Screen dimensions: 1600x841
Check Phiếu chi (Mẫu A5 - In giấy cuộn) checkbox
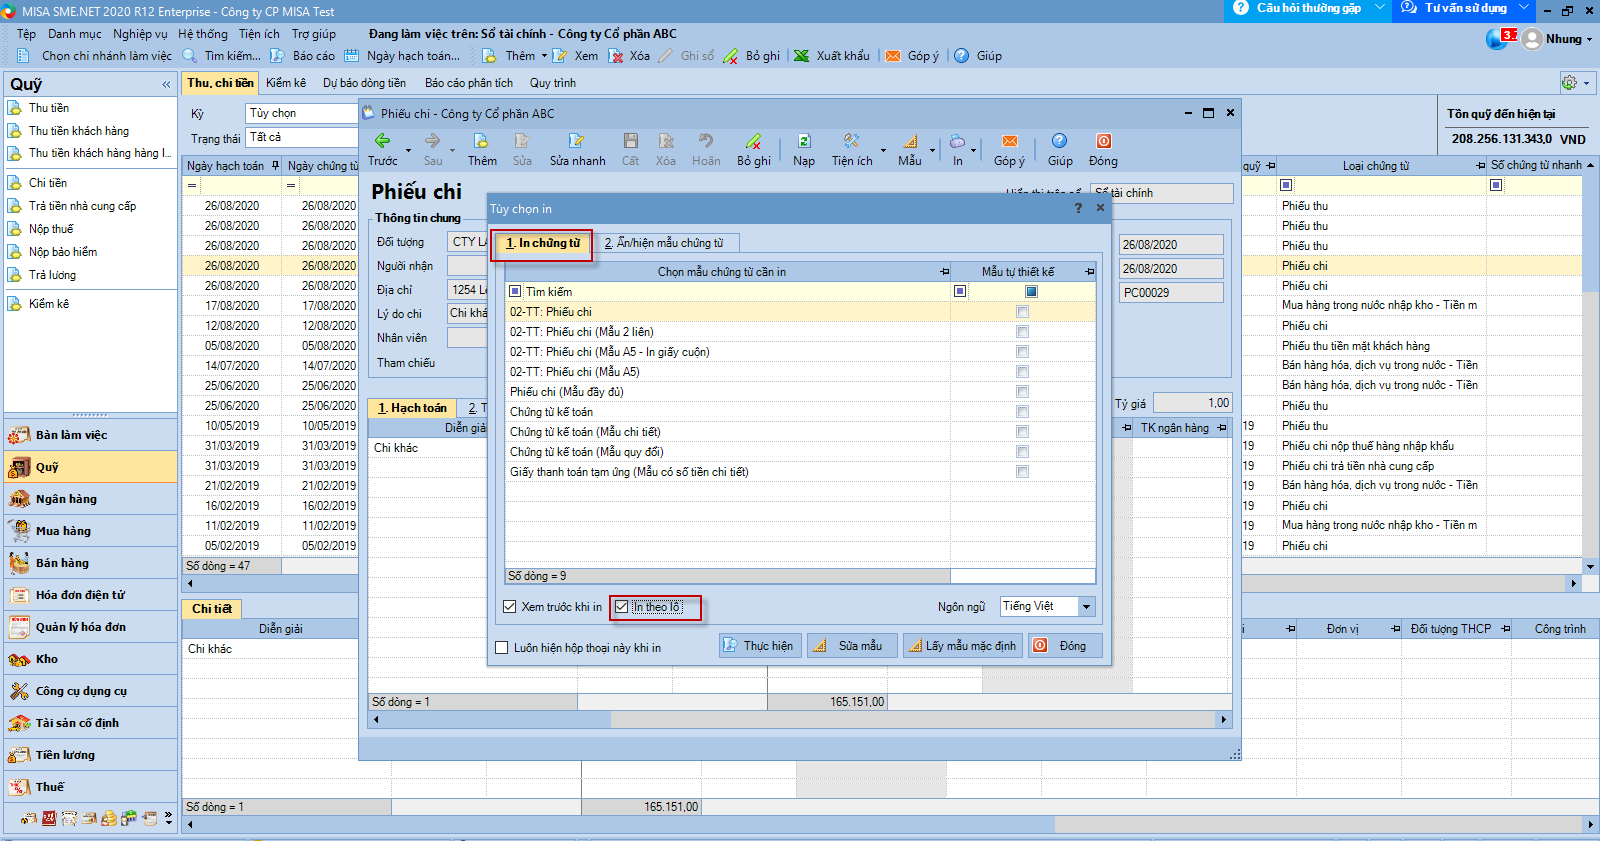1022,352
